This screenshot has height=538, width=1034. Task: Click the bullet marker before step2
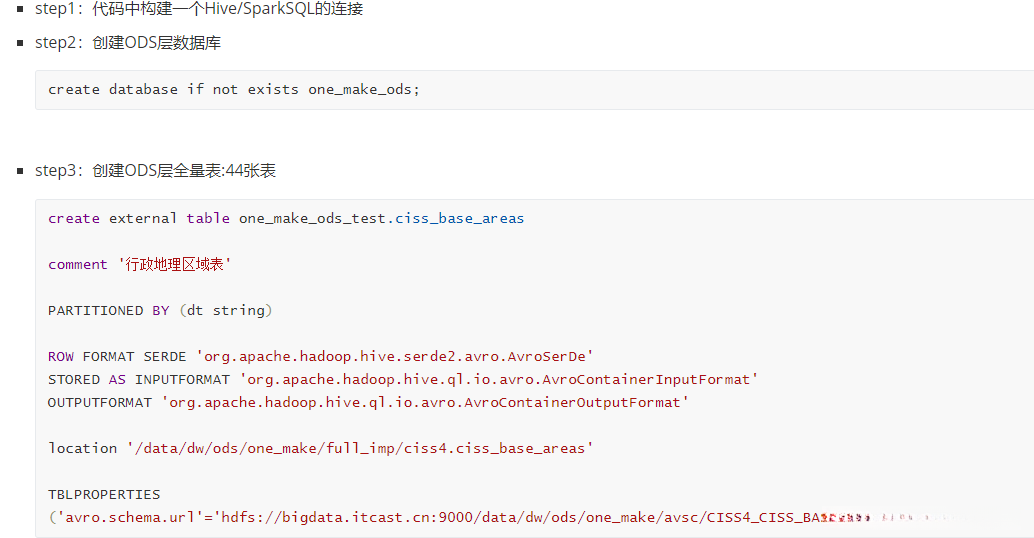click(20, 43)
